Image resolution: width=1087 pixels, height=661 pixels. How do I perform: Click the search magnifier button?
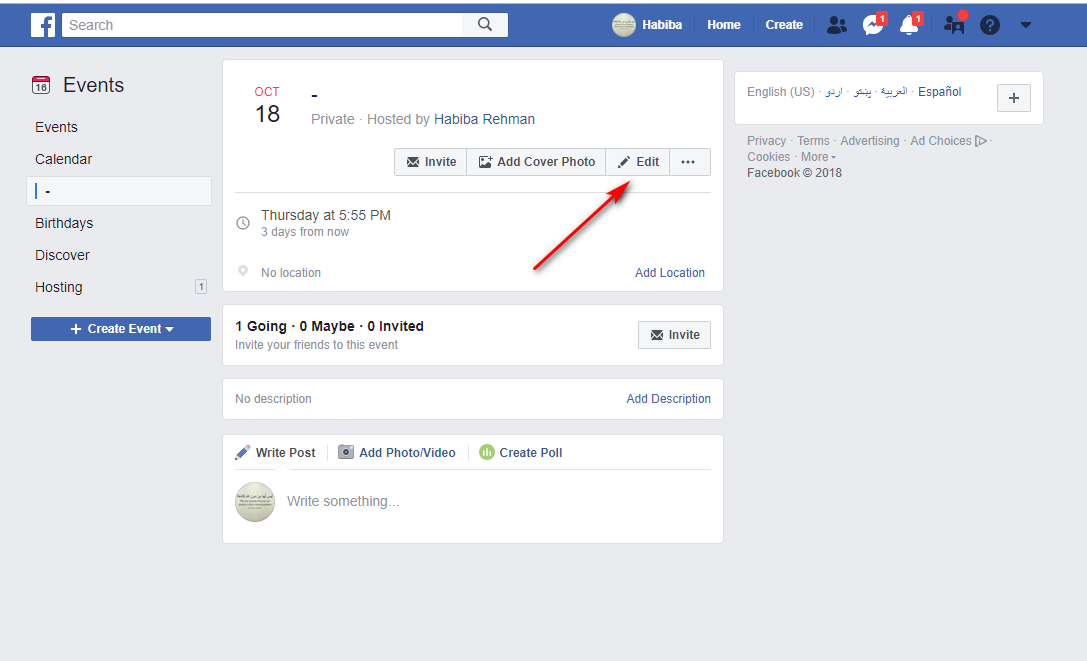coord(485,25)
